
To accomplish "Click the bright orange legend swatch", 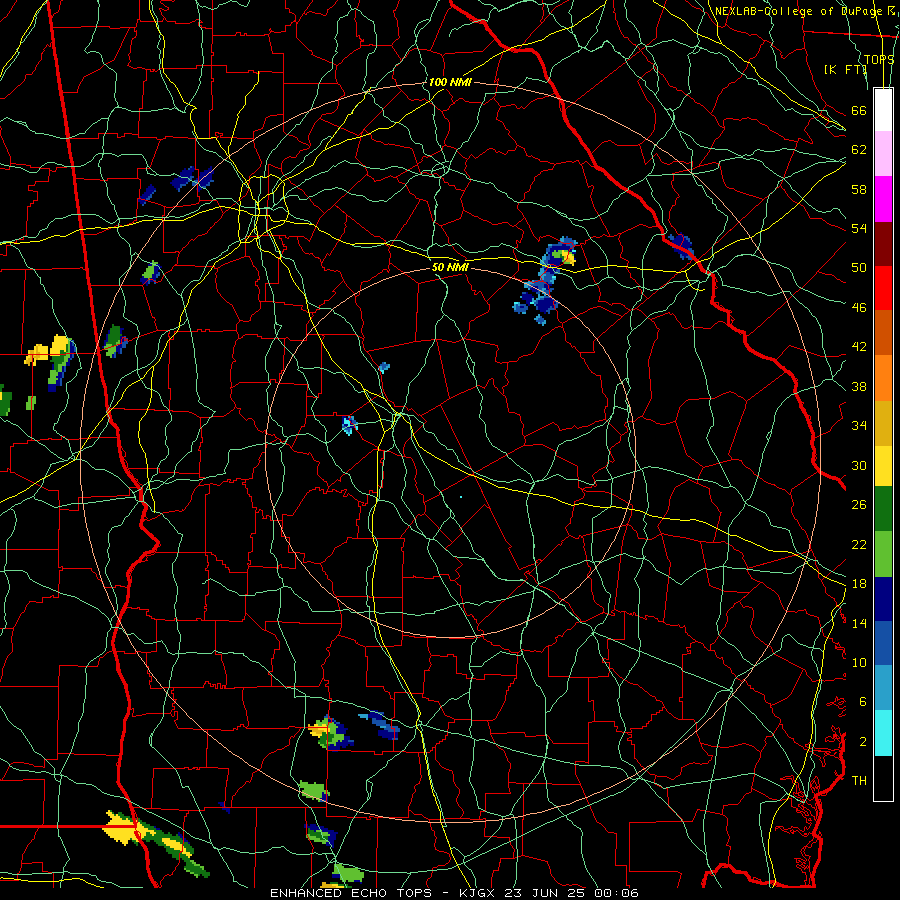I will pos(883,378).
